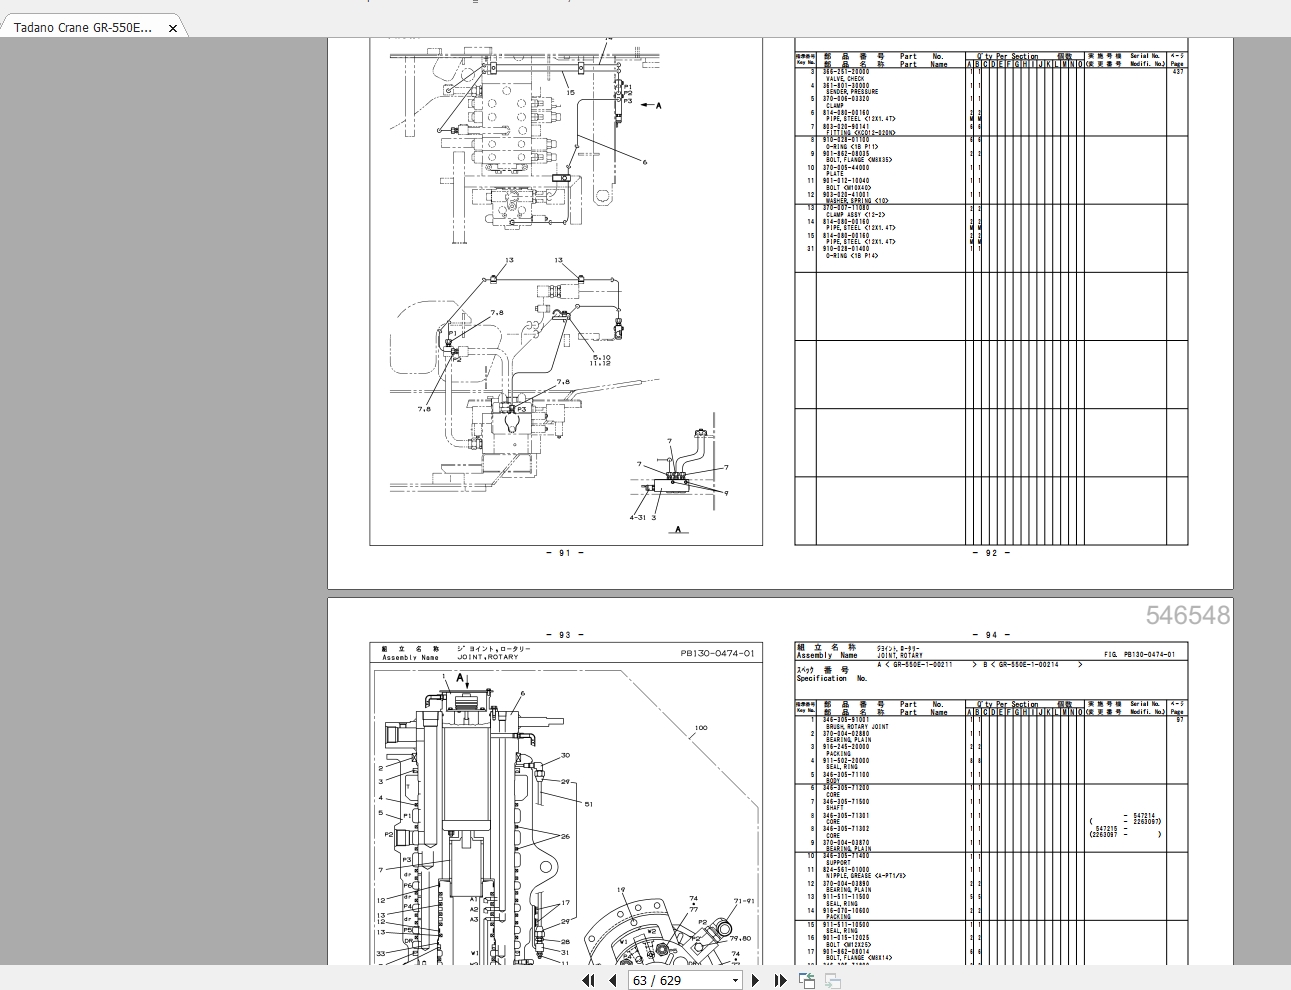Click page number '- 93 -' text
The image size is (1291, 990).
[x=565, y=635]
